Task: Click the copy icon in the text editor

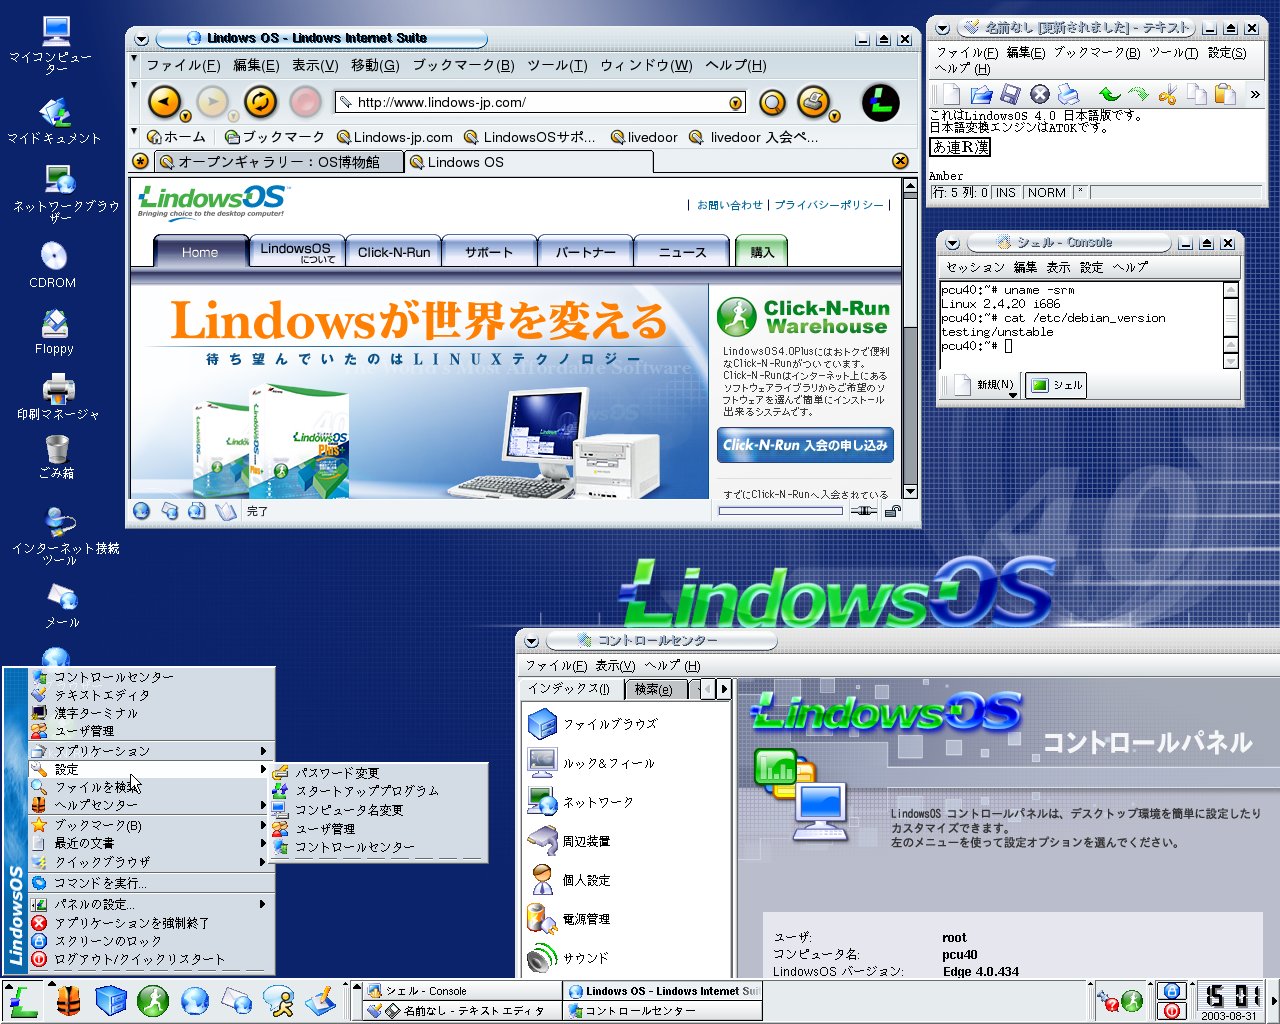Action: click(x=1196, y=95)
